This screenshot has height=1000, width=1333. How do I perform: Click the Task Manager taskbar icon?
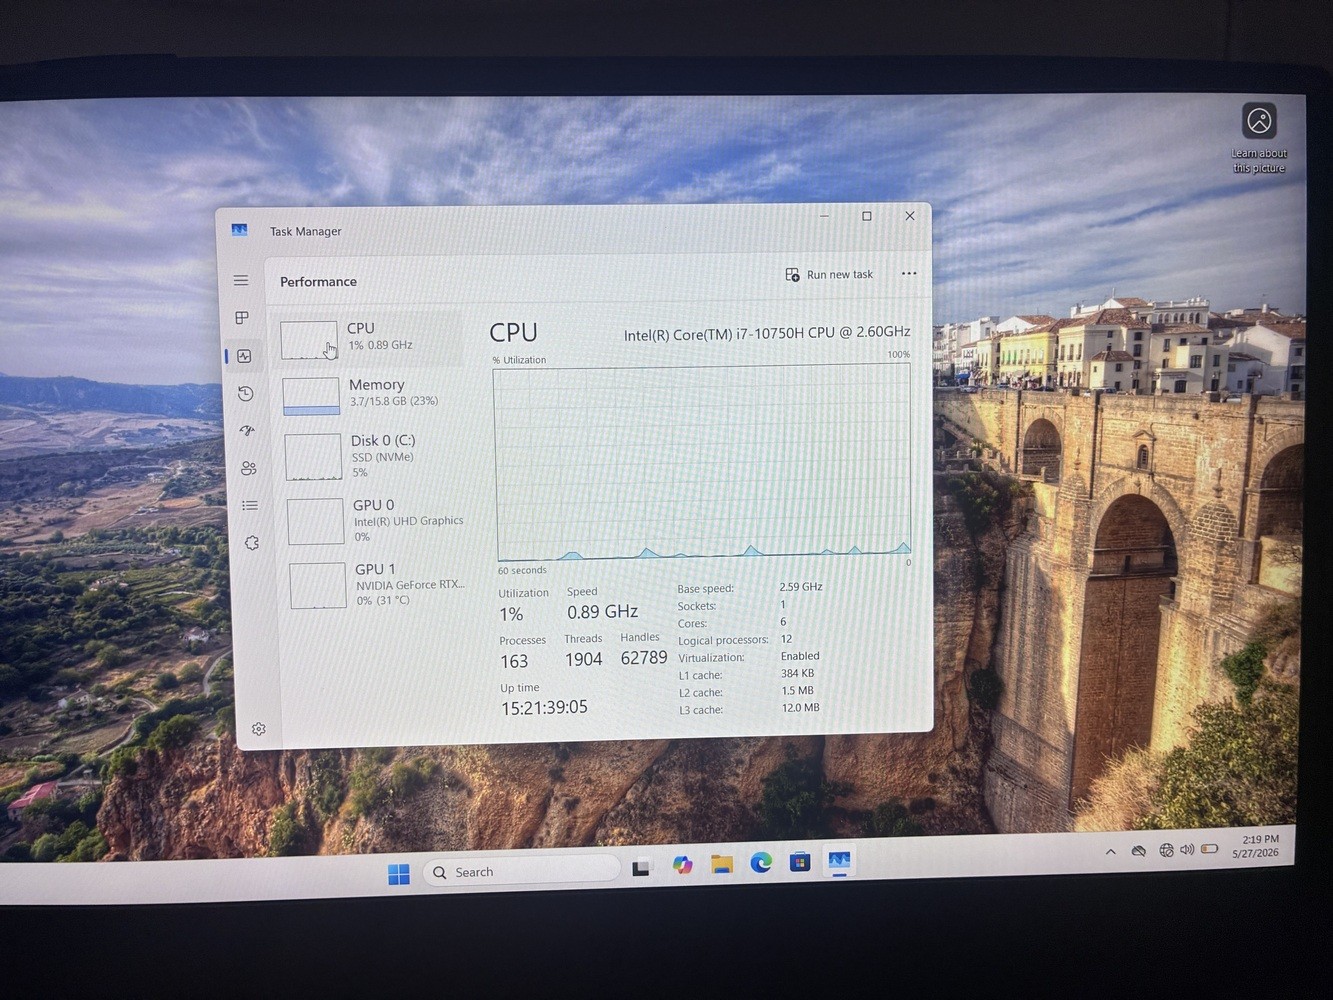click(839, 860)
